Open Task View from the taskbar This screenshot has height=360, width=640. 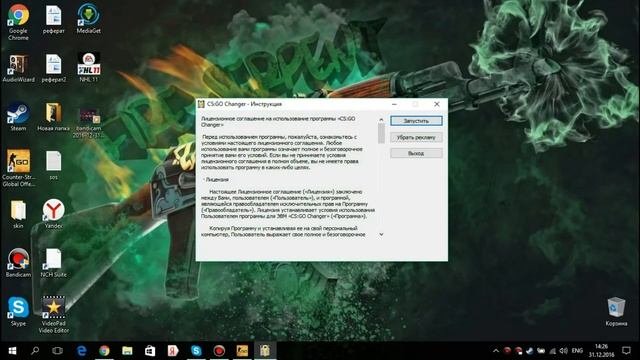click(58, 351)
